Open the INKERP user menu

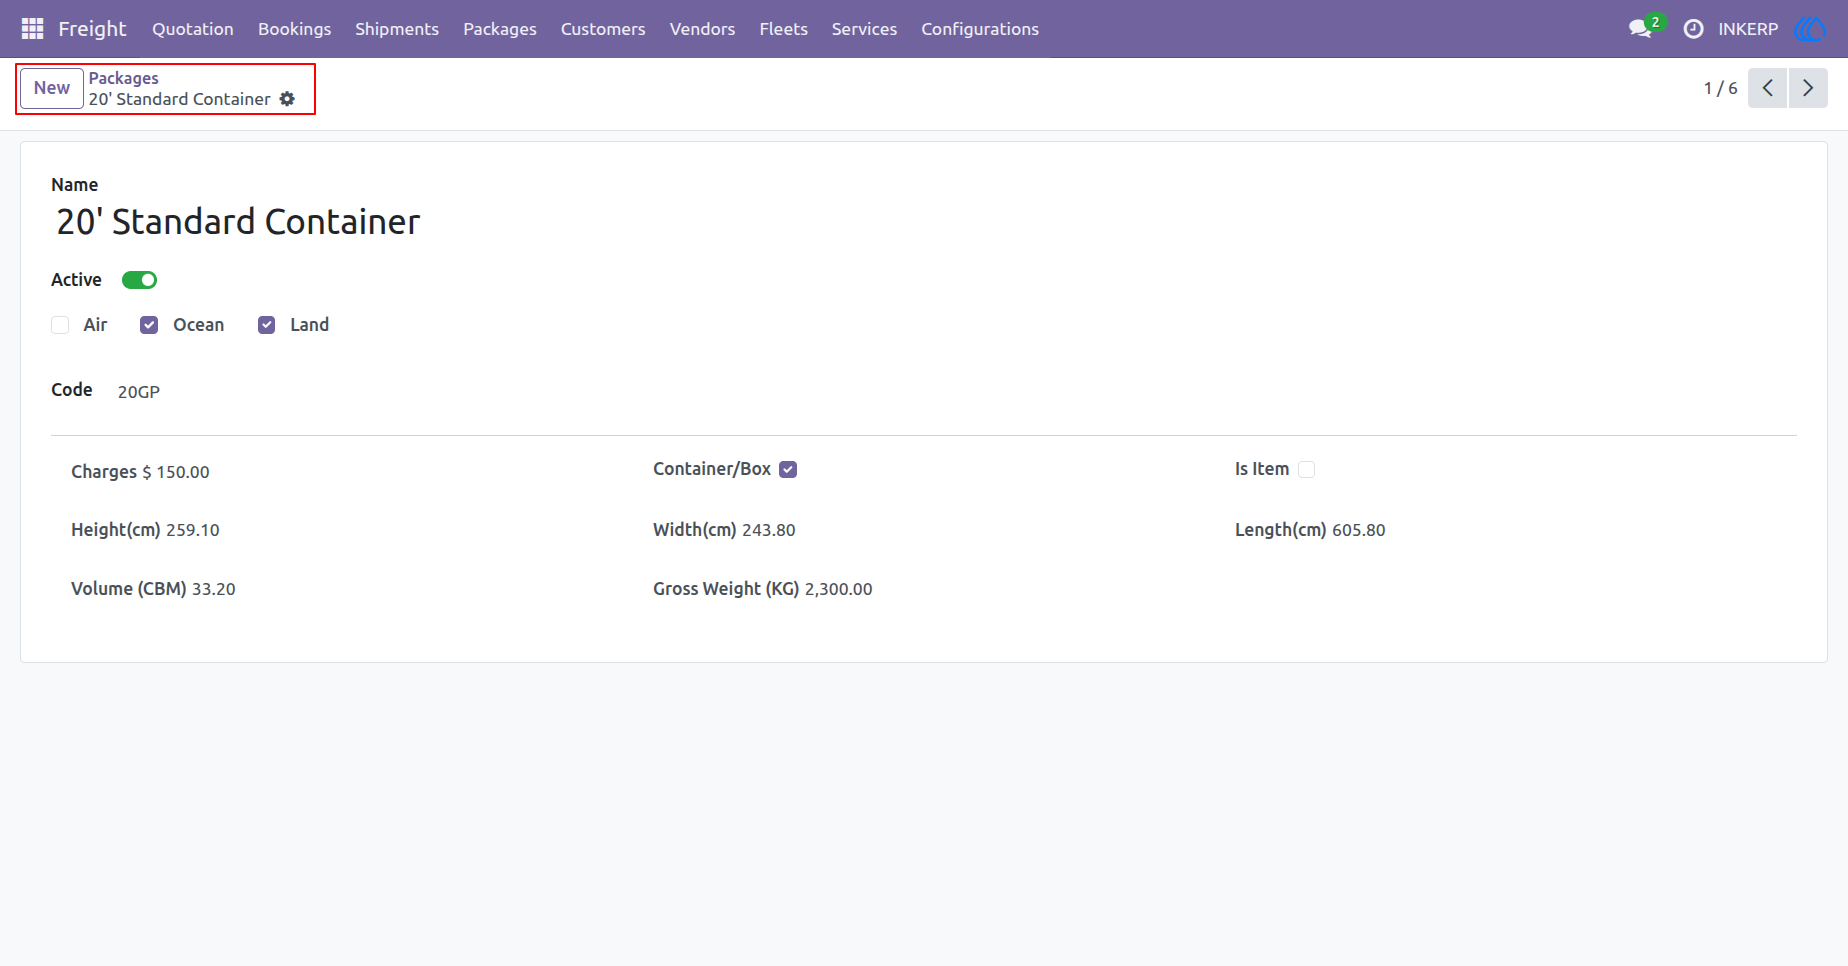(x=1748, y=29)
